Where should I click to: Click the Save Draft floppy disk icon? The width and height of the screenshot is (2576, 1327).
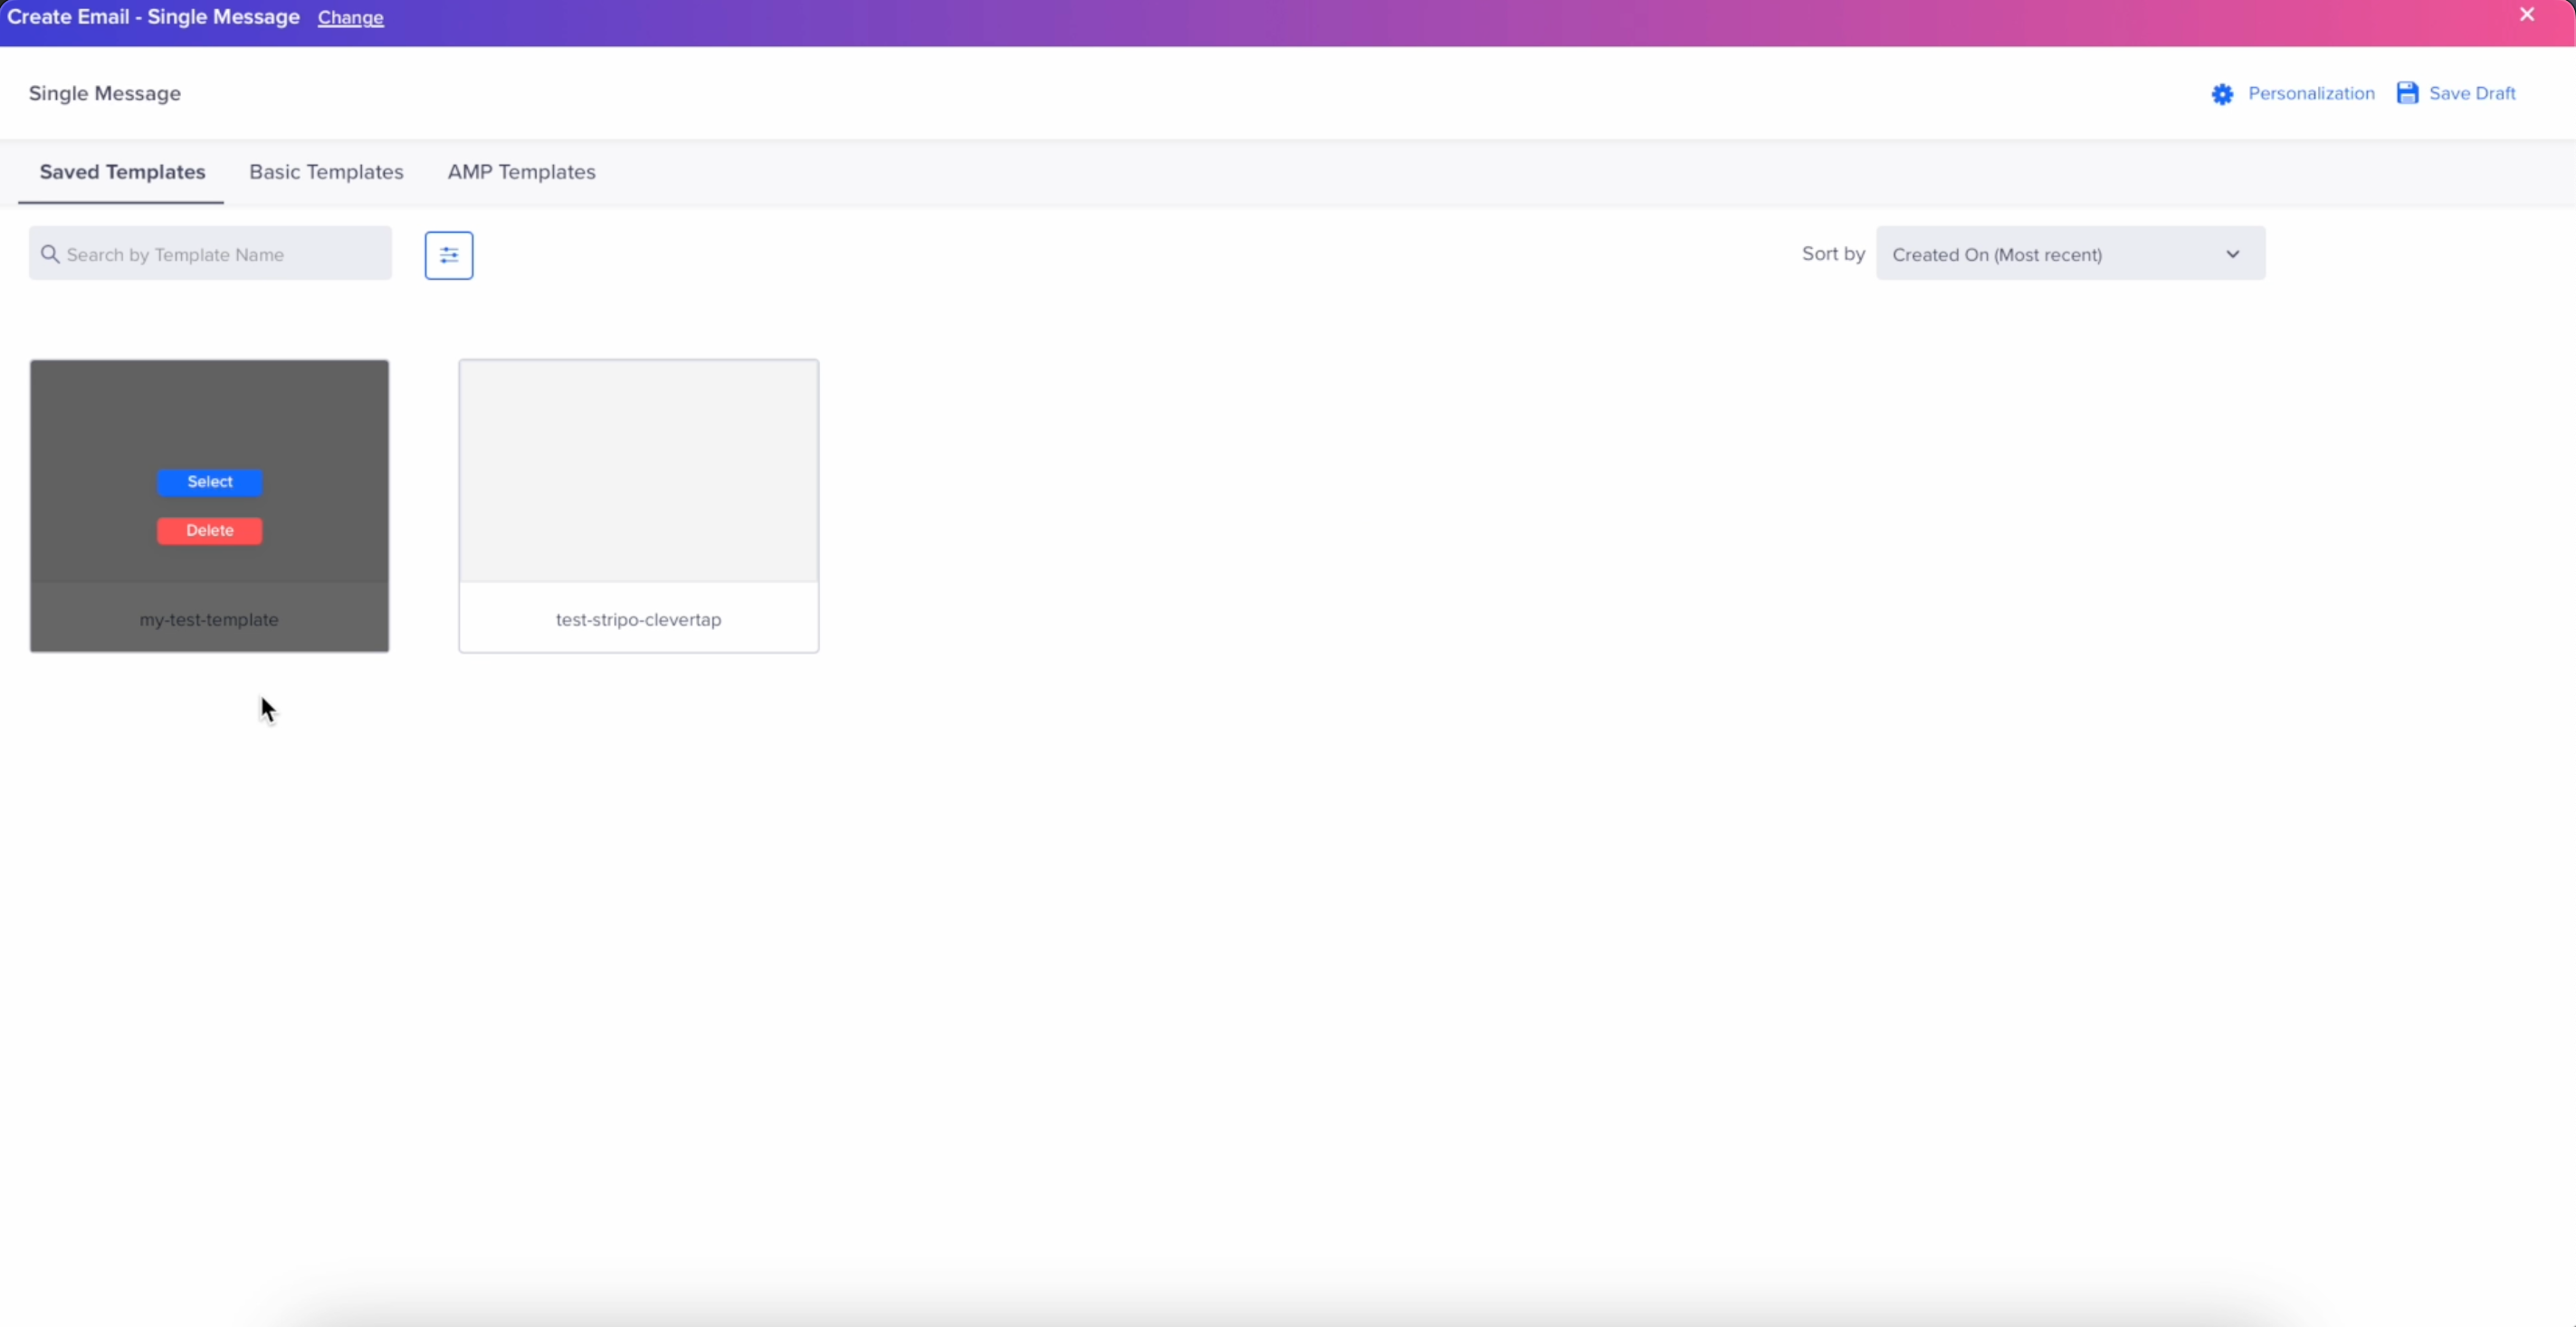click(x=2407, y=93)
